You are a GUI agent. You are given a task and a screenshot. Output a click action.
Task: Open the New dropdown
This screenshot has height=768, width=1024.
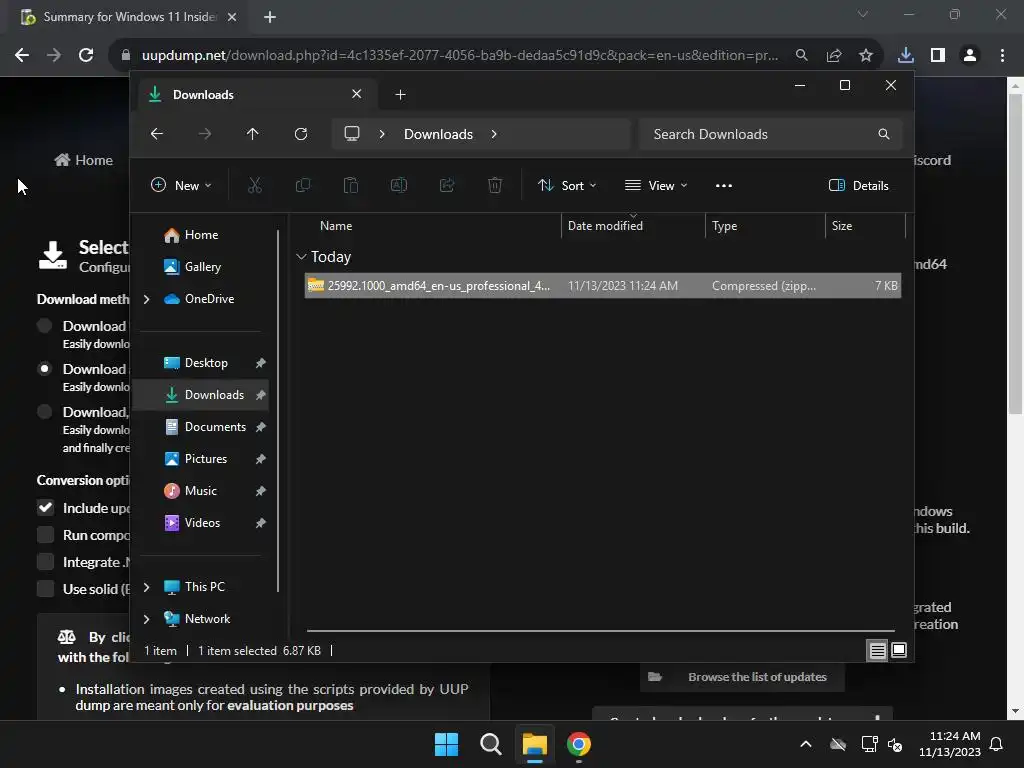click(x=181, y=185)
